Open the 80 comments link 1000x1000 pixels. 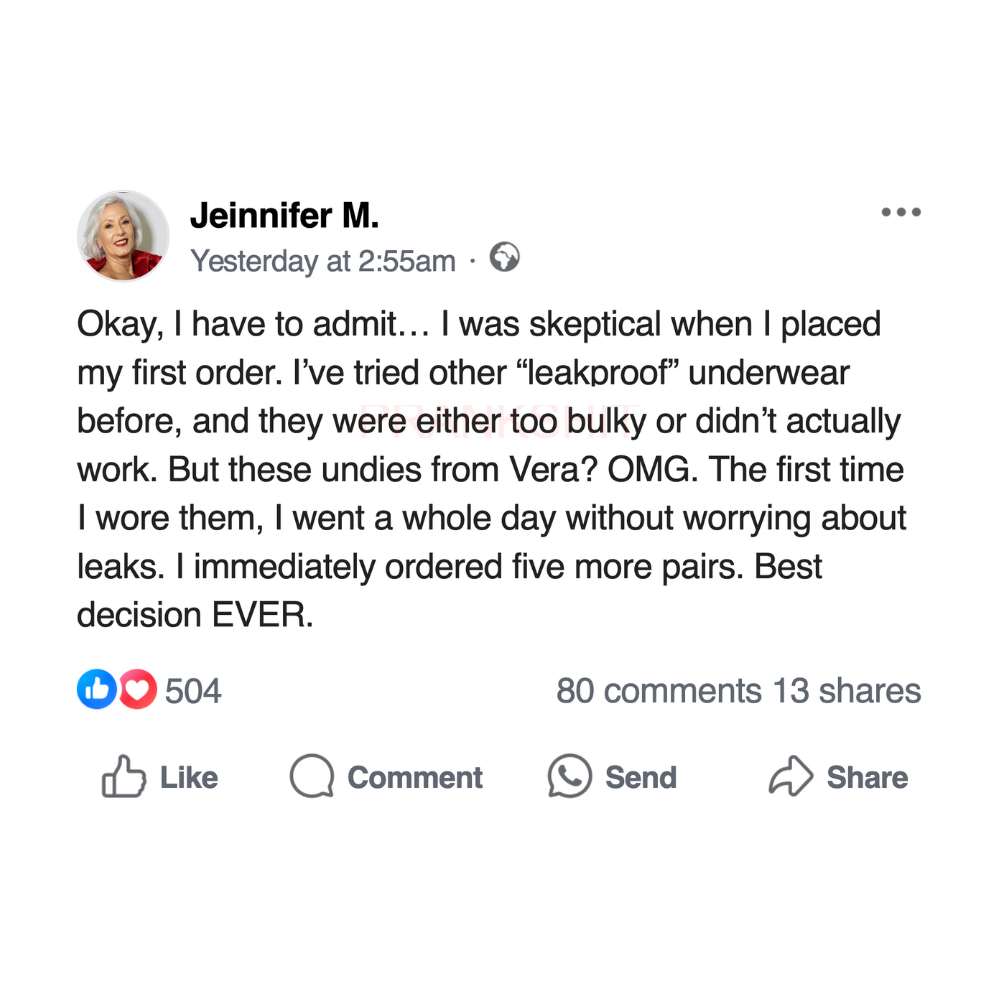658,691
